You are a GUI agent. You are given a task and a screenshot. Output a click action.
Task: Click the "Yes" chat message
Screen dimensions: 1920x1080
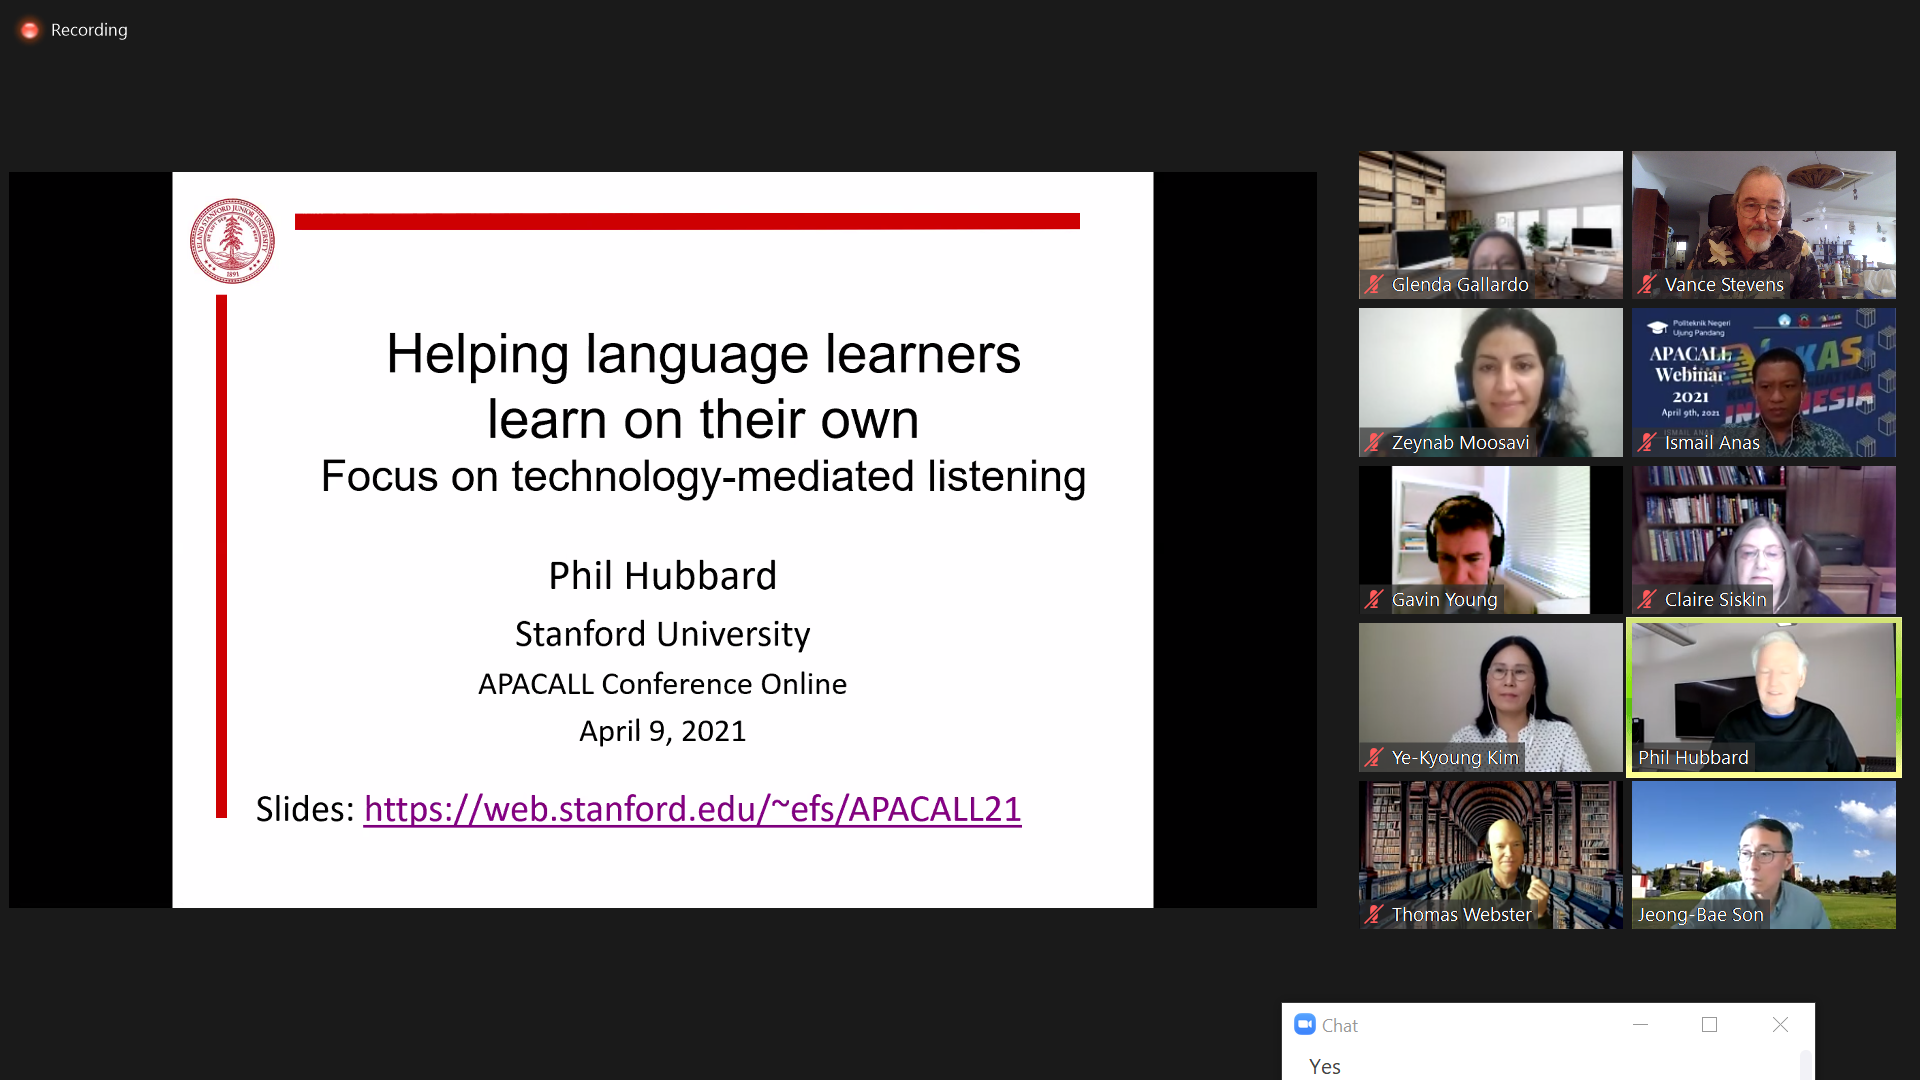coord(1325,1066)
